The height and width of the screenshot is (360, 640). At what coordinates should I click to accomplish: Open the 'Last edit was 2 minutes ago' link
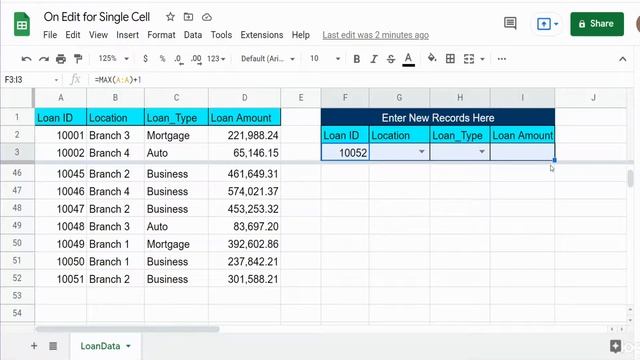(x=376, y=35)
